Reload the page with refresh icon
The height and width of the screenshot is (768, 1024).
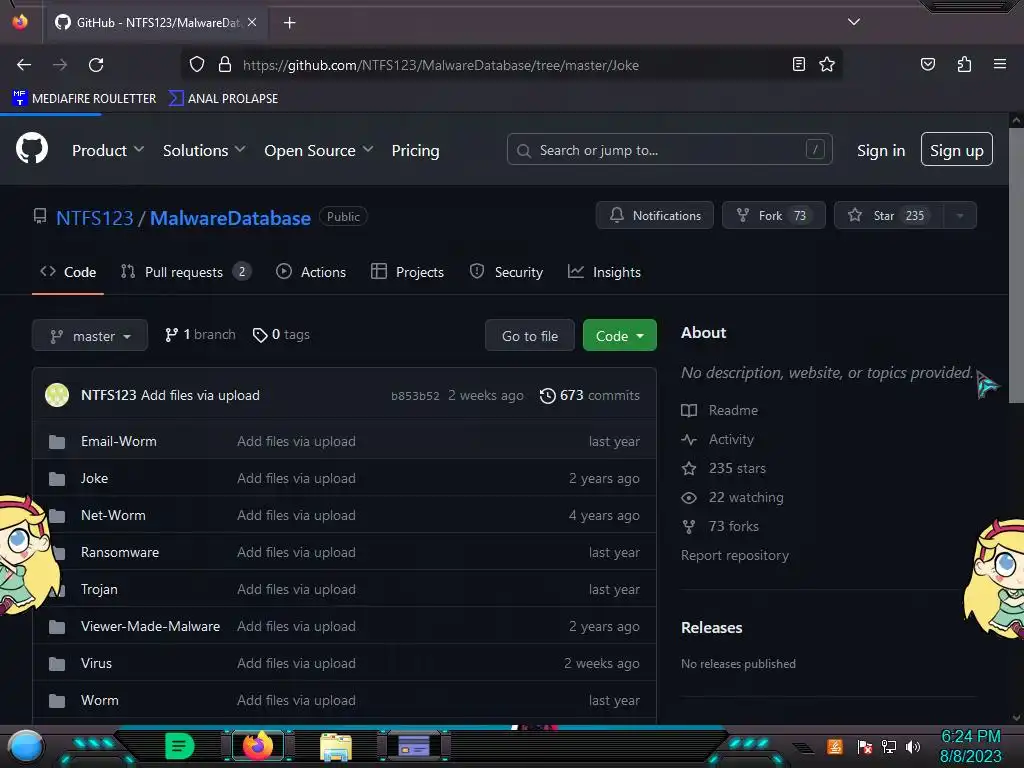tap(96, 65)
